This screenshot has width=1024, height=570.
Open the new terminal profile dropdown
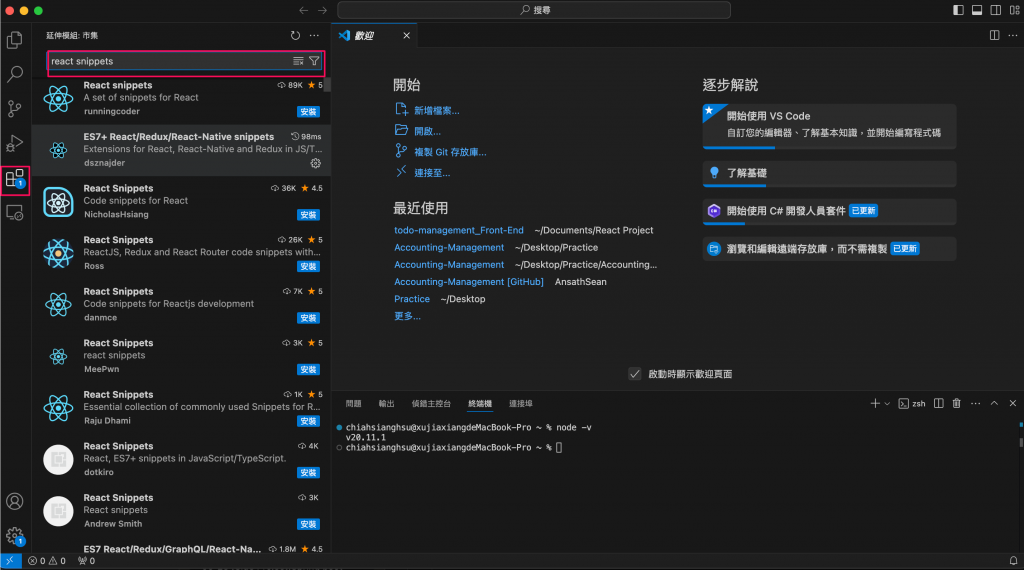click(x=887, y=404)
